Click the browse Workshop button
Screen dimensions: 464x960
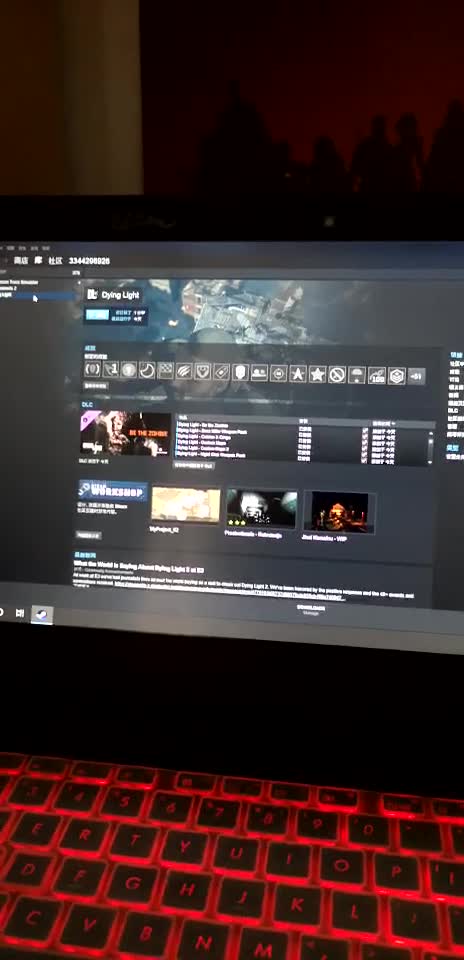(89, 535)
